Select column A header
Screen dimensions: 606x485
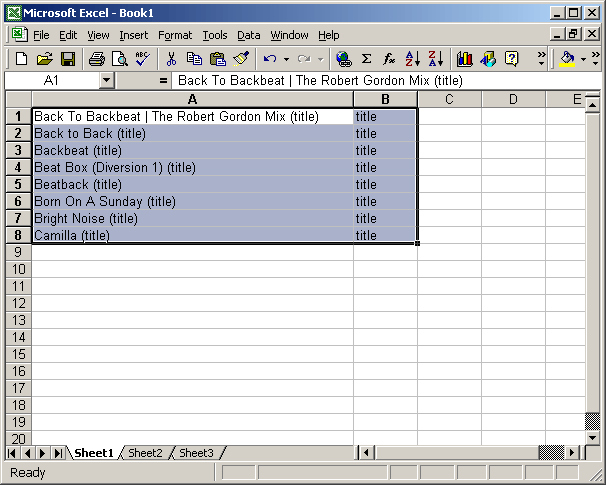click(x=192, y=99)
